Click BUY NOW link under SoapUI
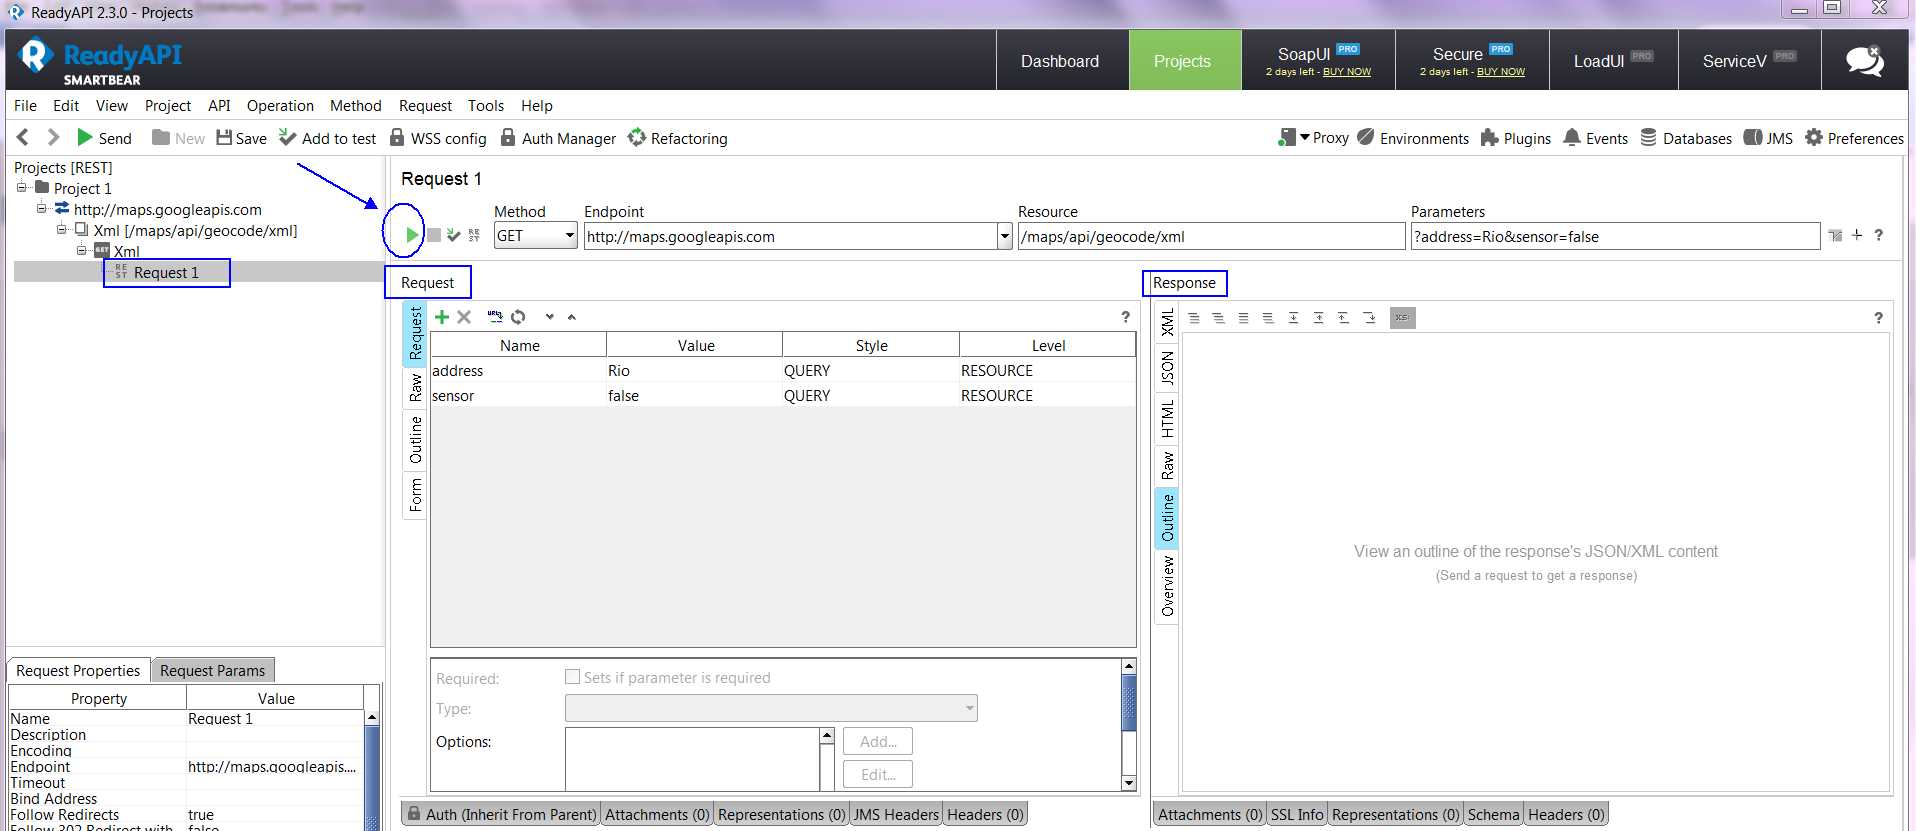This screenshot has height=831, width=1916. (x=1347, y=72)
